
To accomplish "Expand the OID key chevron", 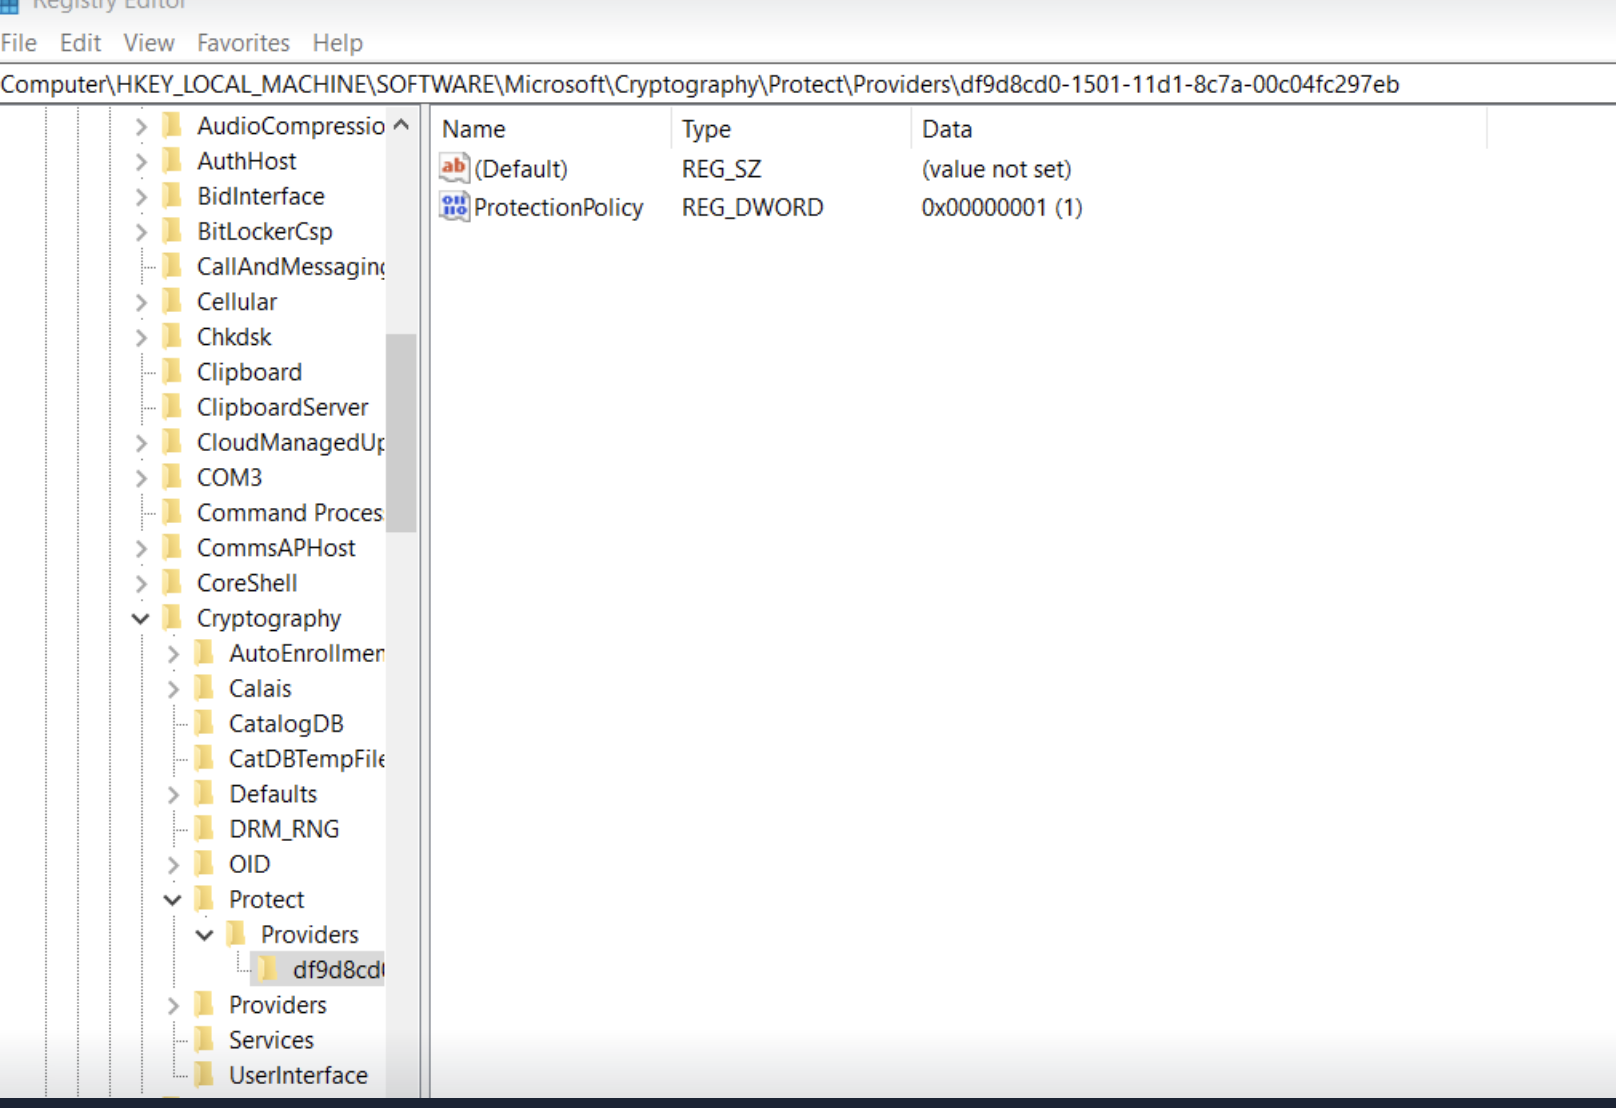I will coord(173,865).
